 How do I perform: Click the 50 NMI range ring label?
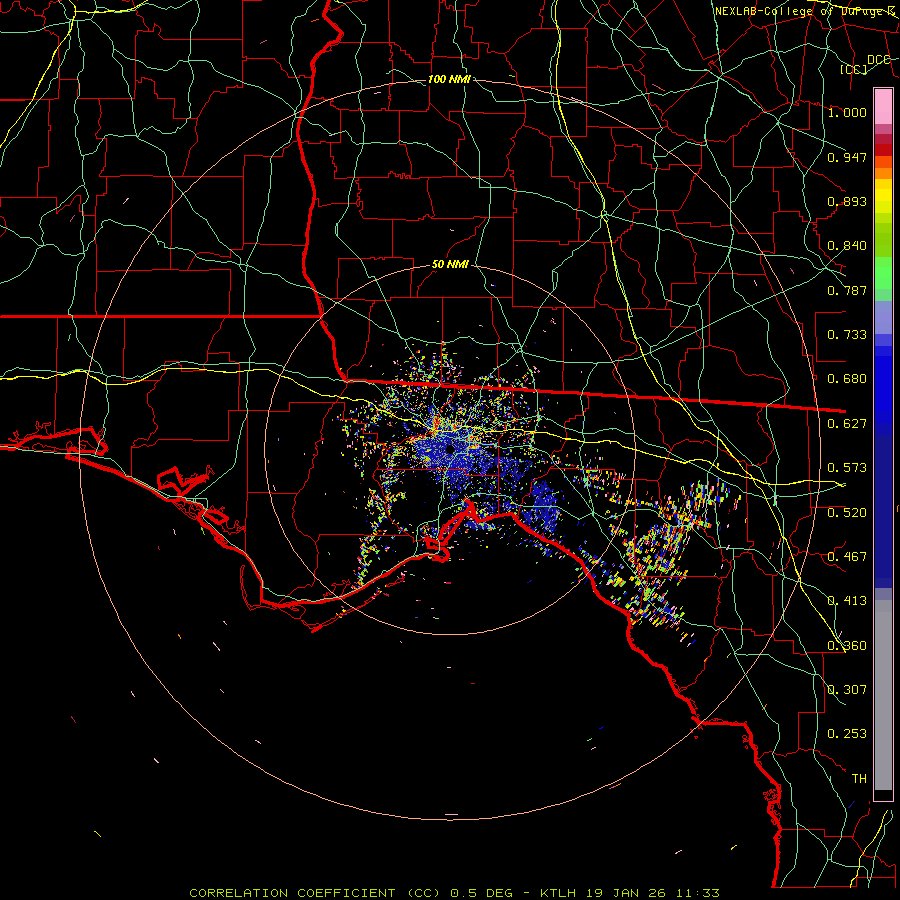tap(450, 264)
